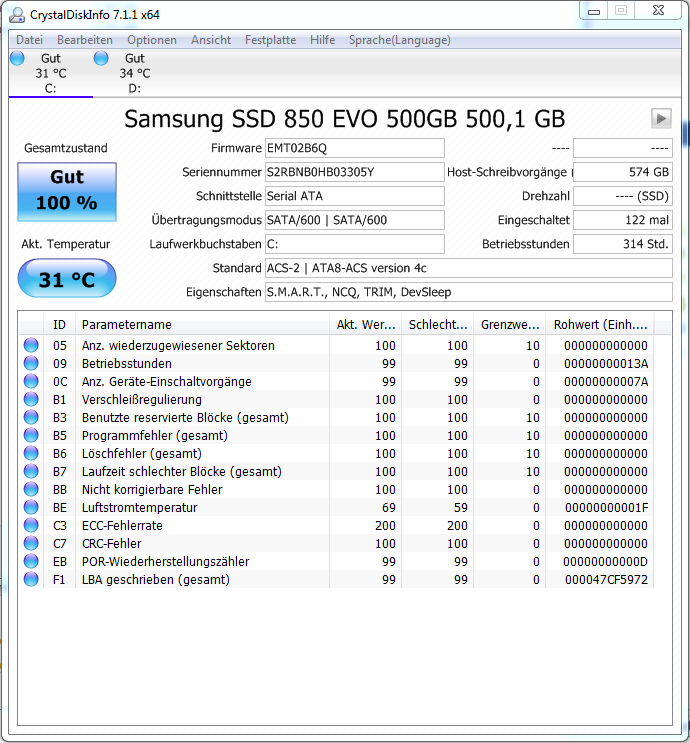Open the Hilfe menu
This screenshot has height=743, width=690.
pyautogui.click(x=322, y=40)
